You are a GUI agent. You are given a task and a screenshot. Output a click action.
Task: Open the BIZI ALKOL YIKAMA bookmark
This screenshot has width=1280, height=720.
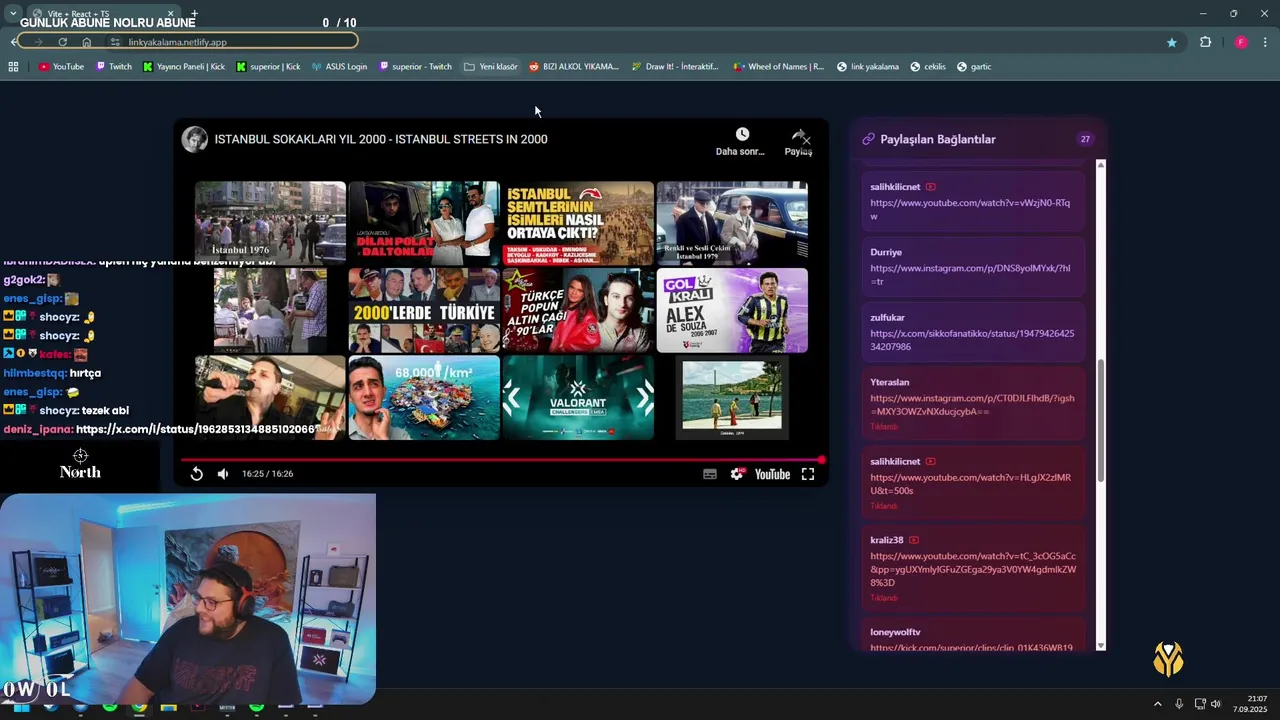[x=574, y=67]
